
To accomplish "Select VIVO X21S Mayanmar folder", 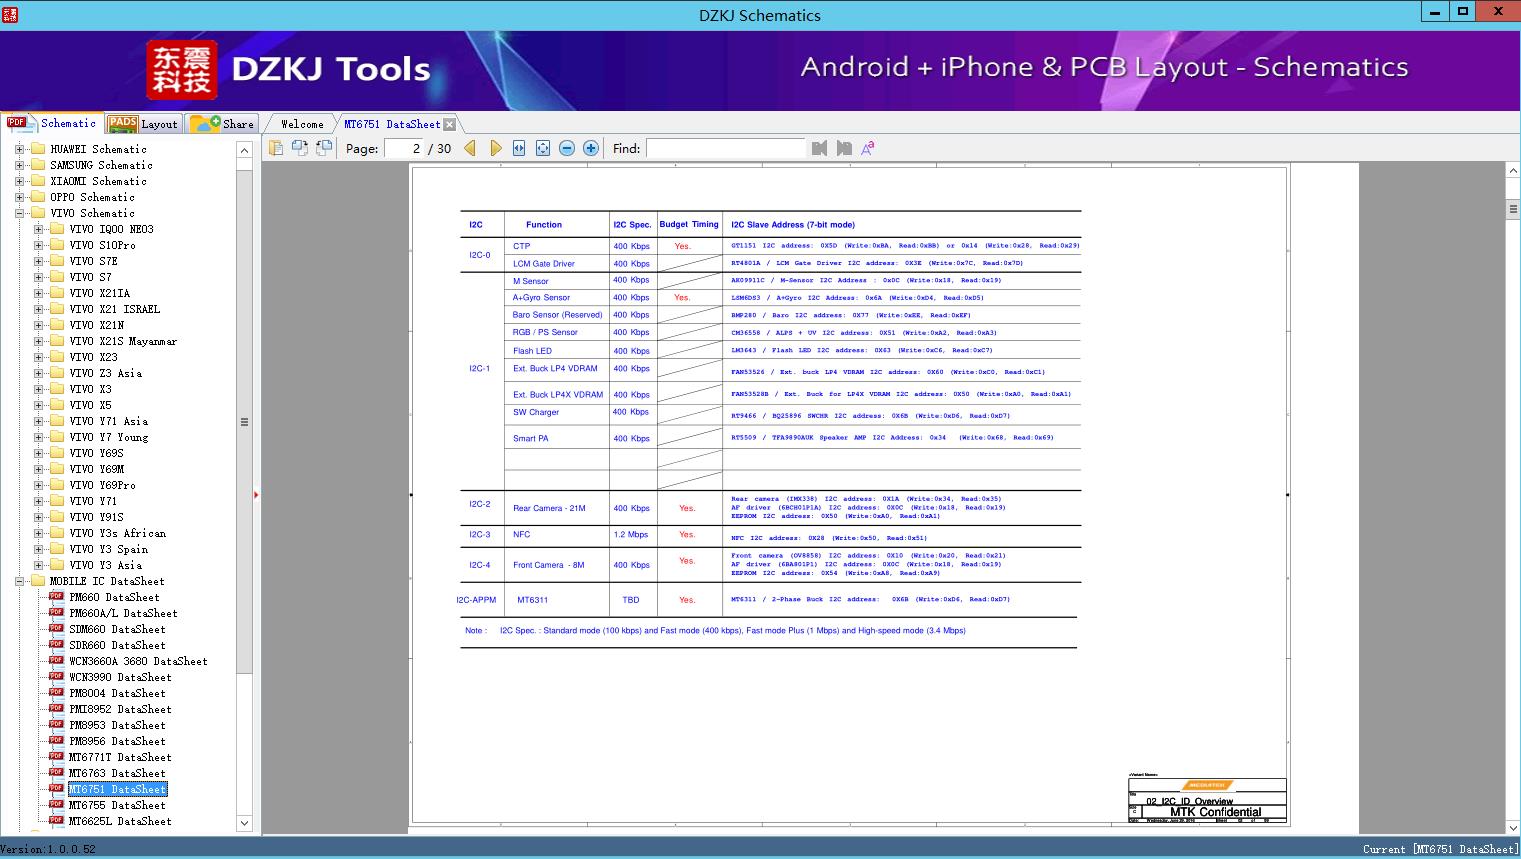I will click(123, 341).
